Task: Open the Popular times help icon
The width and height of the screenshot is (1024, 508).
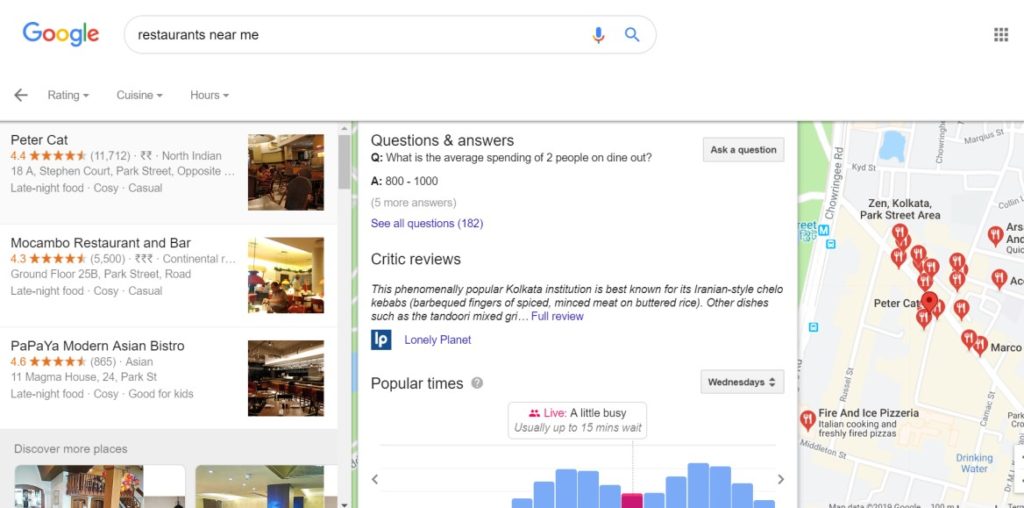Action: (477, 383)
